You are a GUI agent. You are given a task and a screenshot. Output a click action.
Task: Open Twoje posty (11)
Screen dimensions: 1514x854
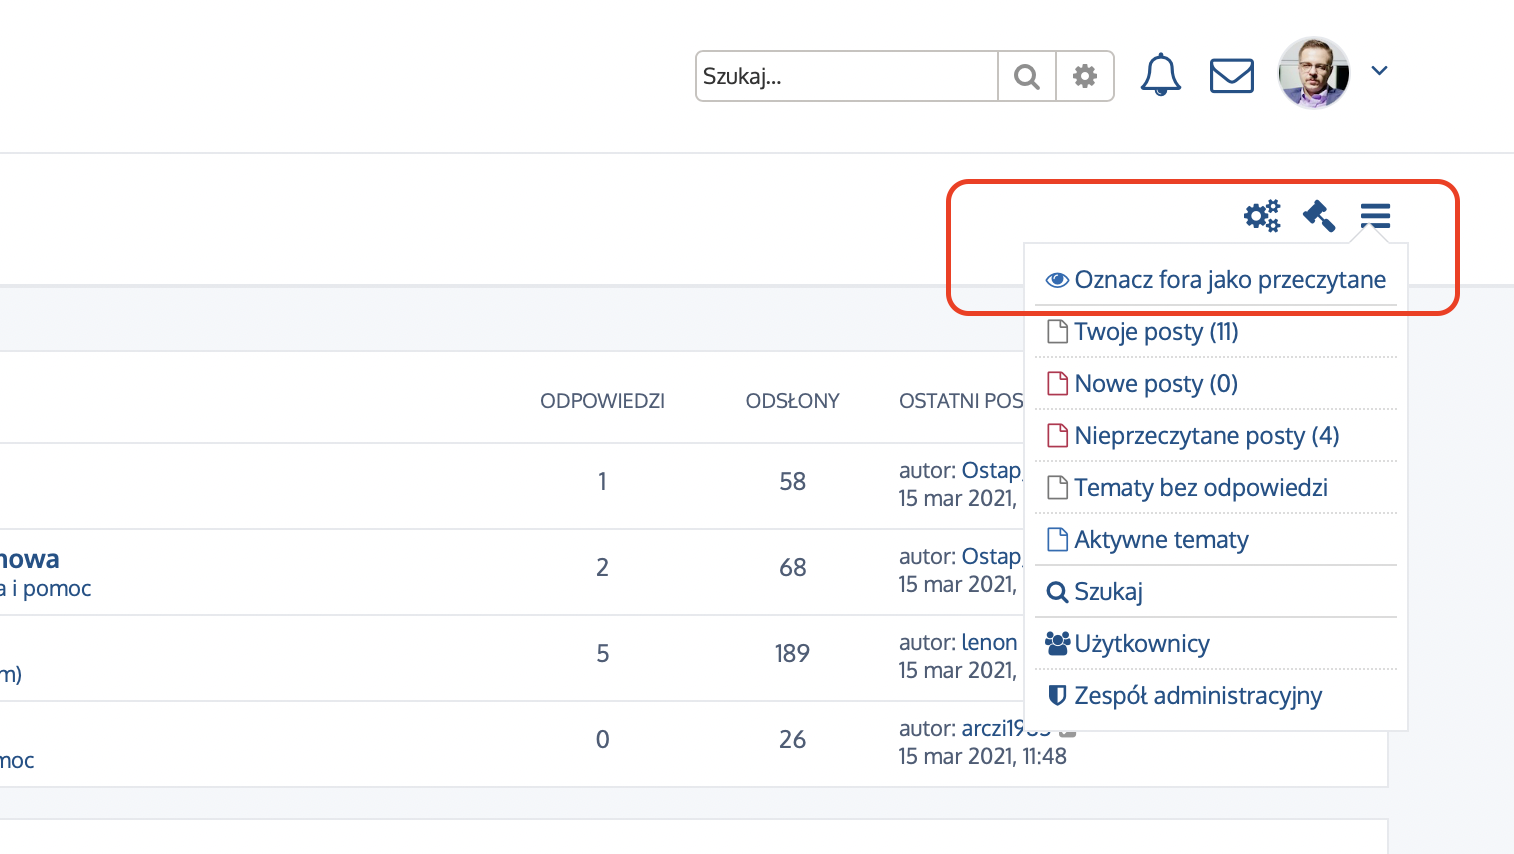[1155, 332]
